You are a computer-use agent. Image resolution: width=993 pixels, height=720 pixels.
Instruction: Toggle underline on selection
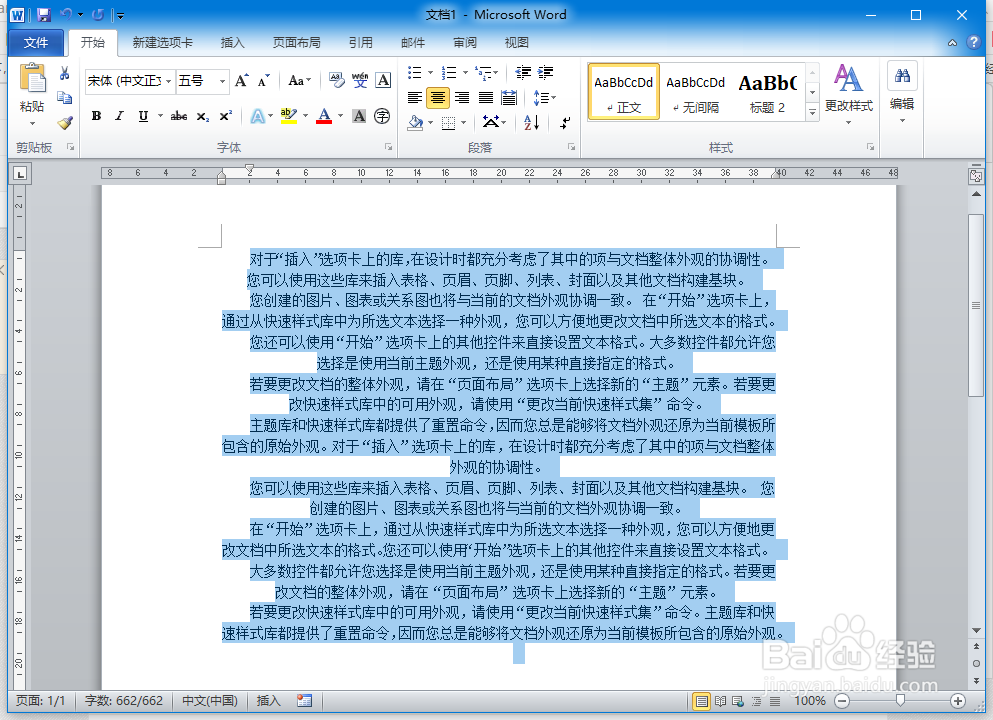[x=143, y=114]
